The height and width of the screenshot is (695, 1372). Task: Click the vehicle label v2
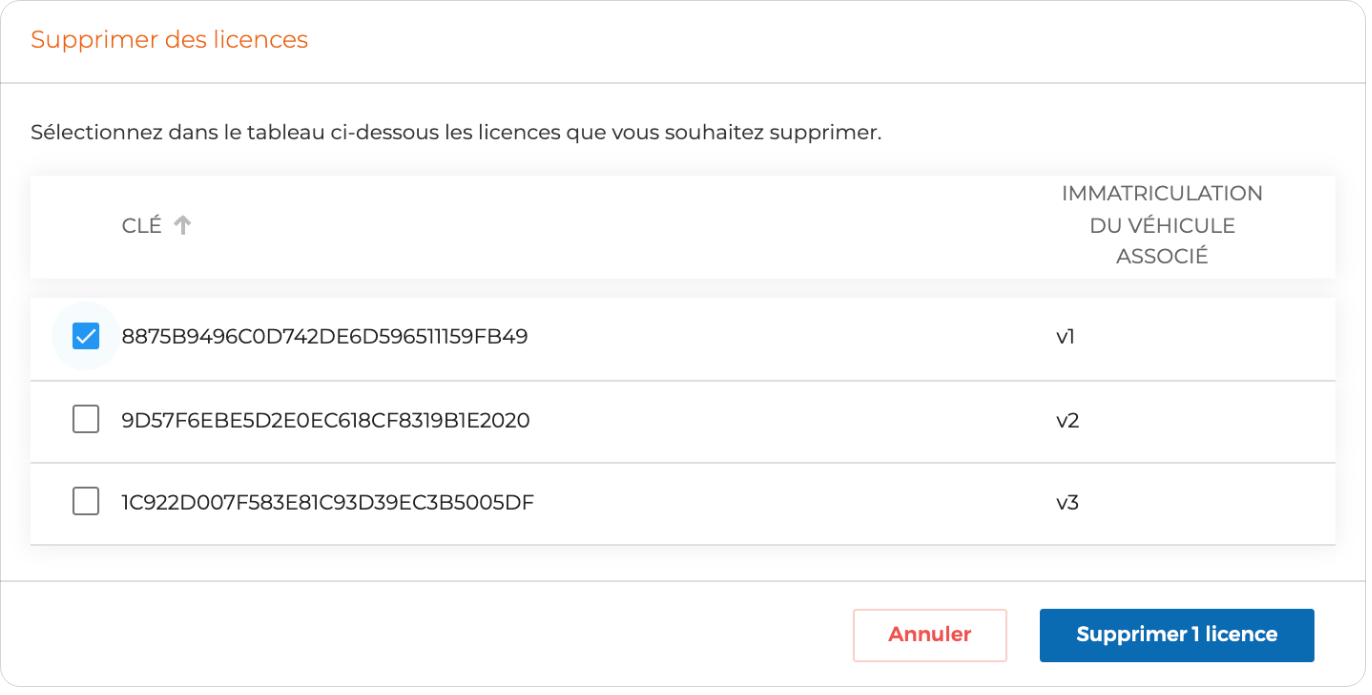tap(1067, 420)
